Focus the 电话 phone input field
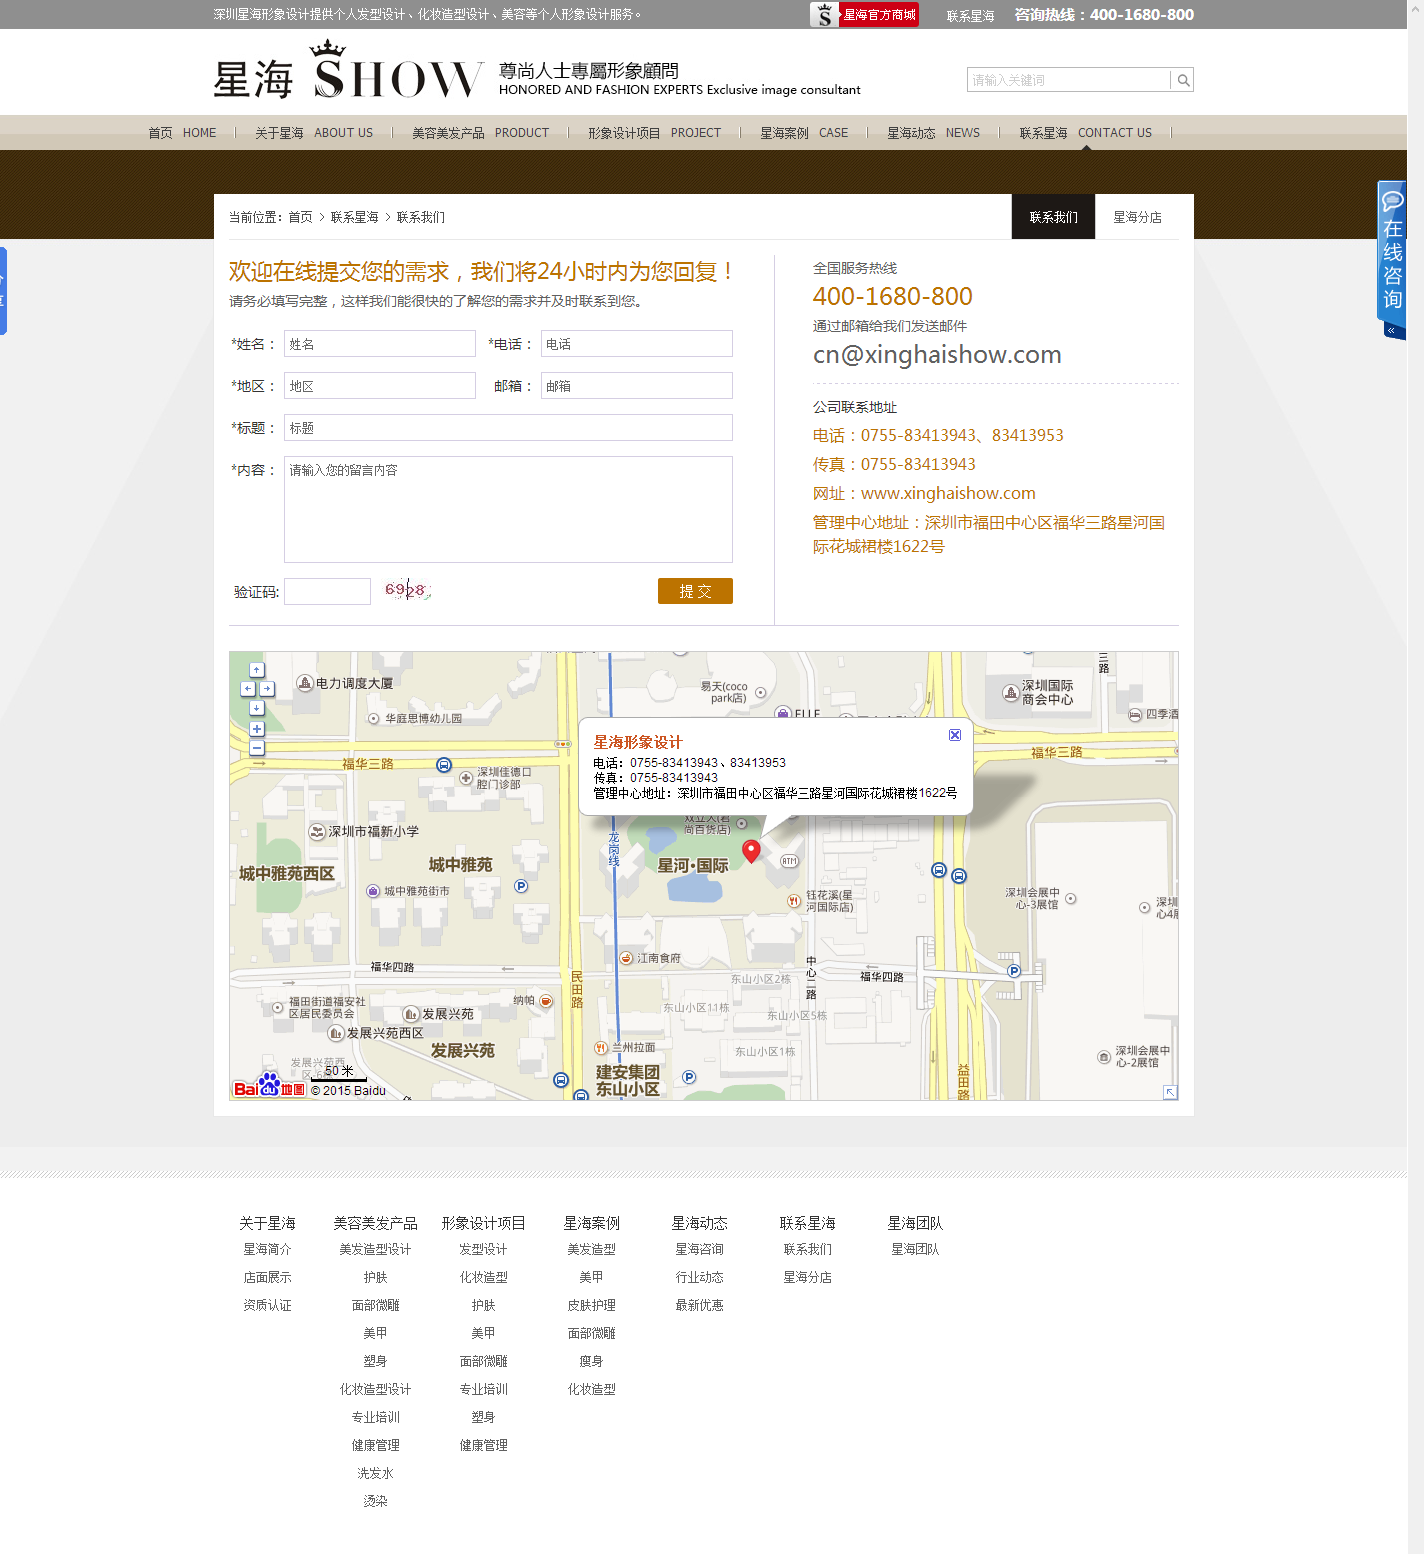The height and width of the screenshot is (1554, 1424). coord(637,344)
